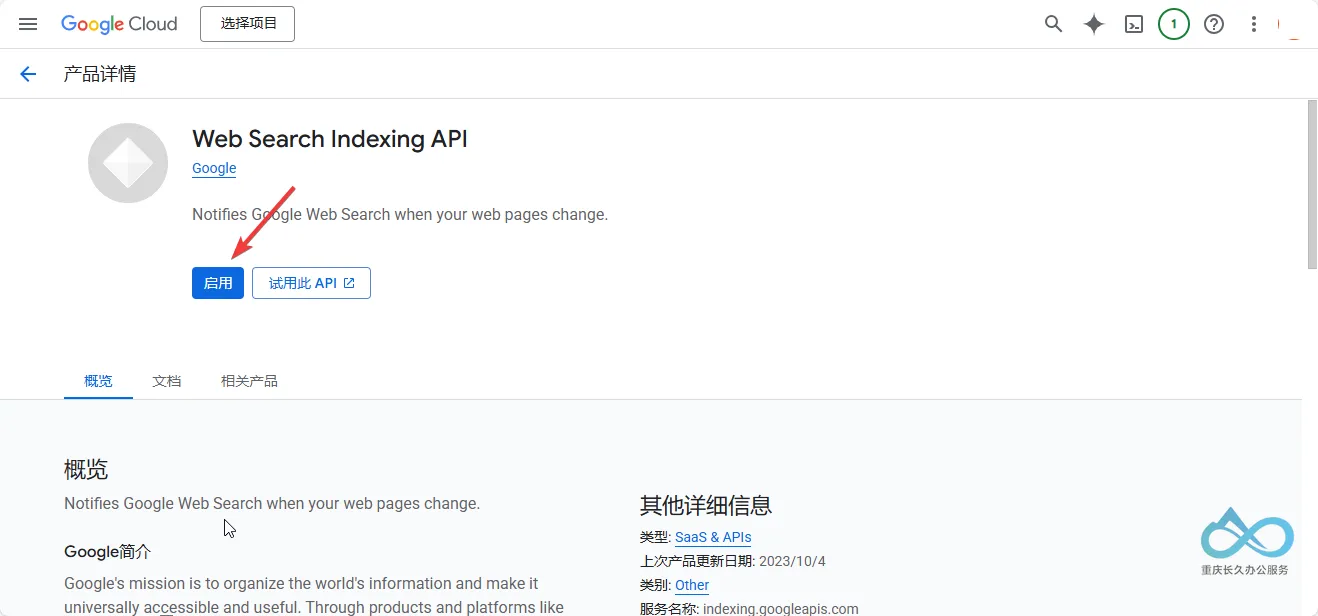Click the 概览 section heading

tap(86, 469)
